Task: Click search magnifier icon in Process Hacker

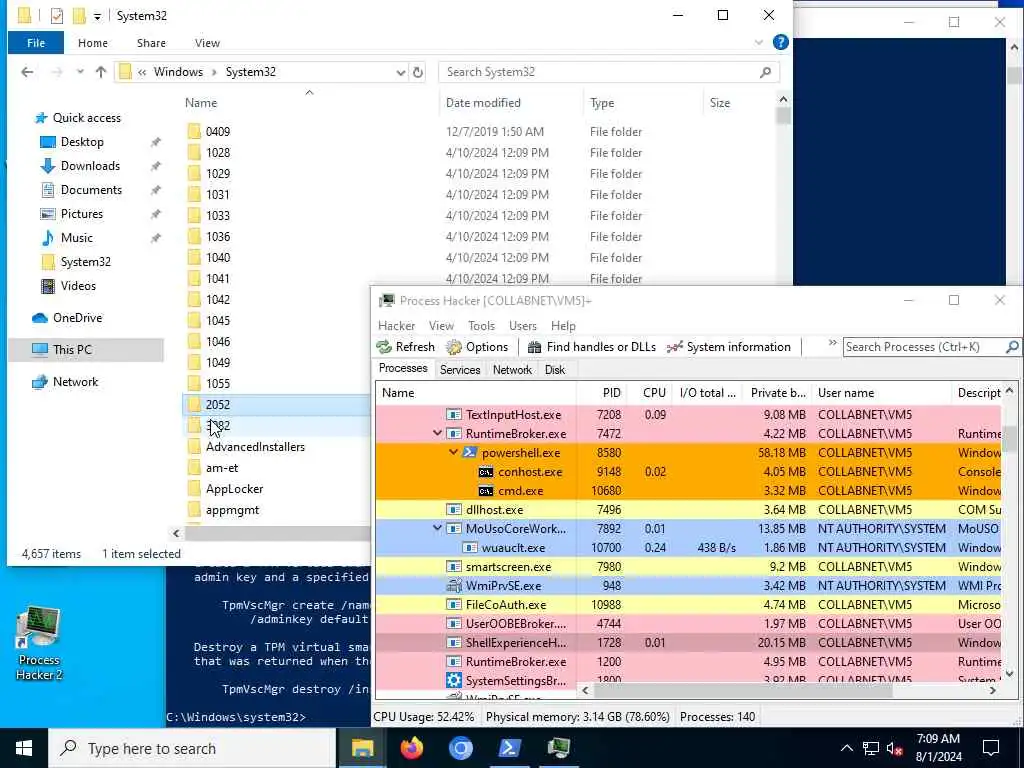Action: pyautogui.click(x=1012, y=347)
